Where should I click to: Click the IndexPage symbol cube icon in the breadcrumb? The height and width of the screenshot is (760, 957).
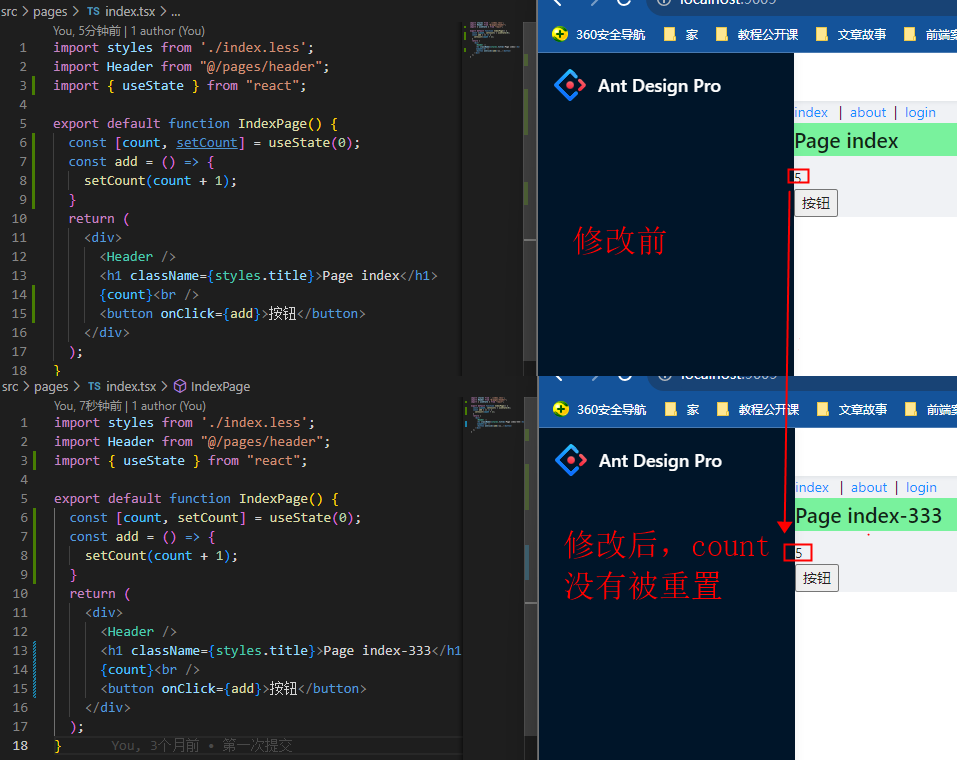coord(180,386)
